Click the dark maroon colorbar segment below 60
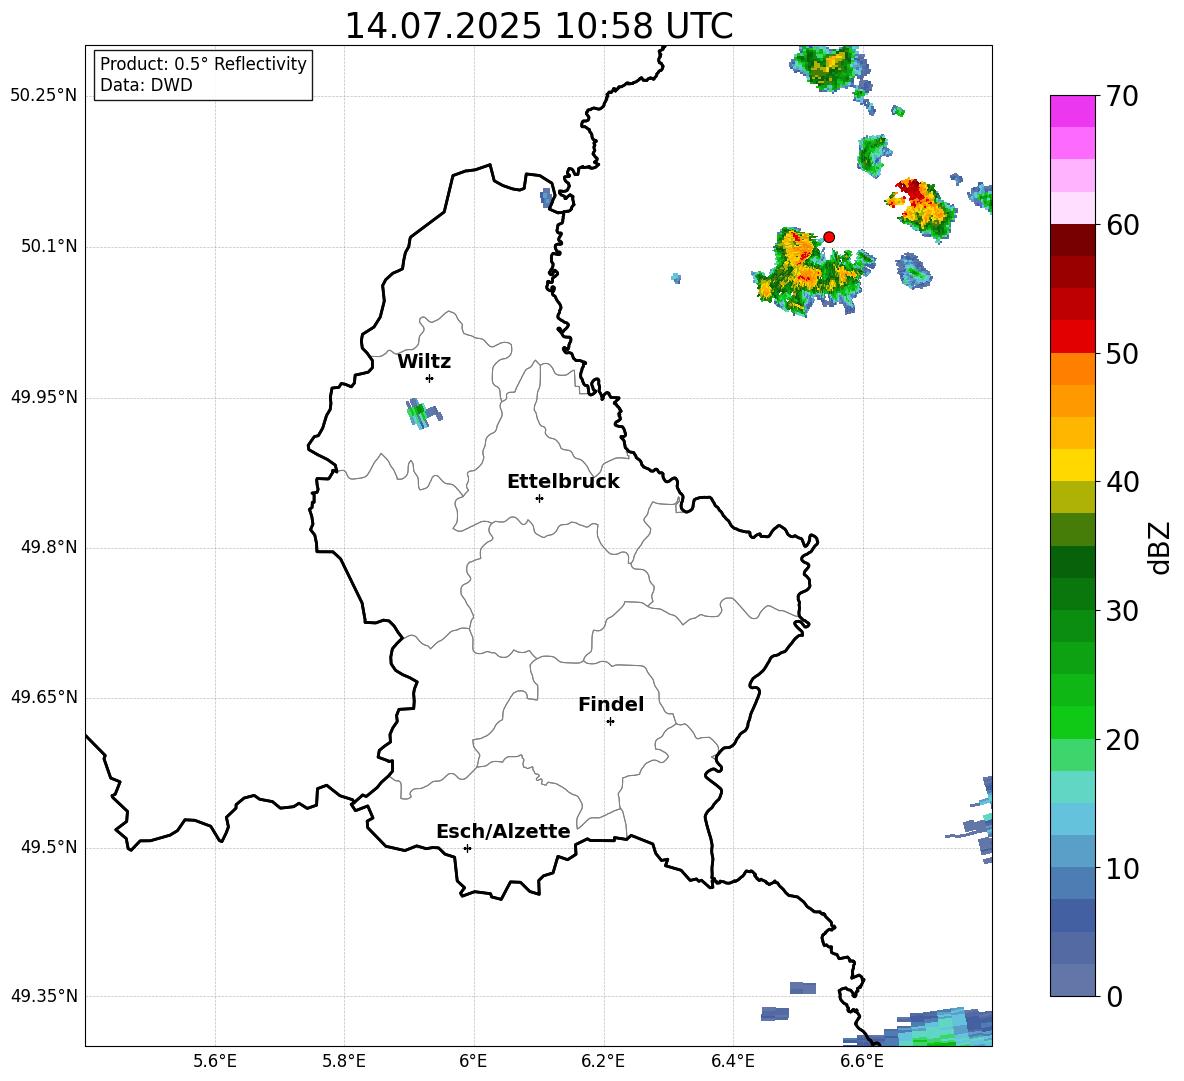Screen dimensions: 1184x1081 (1072, 240)
